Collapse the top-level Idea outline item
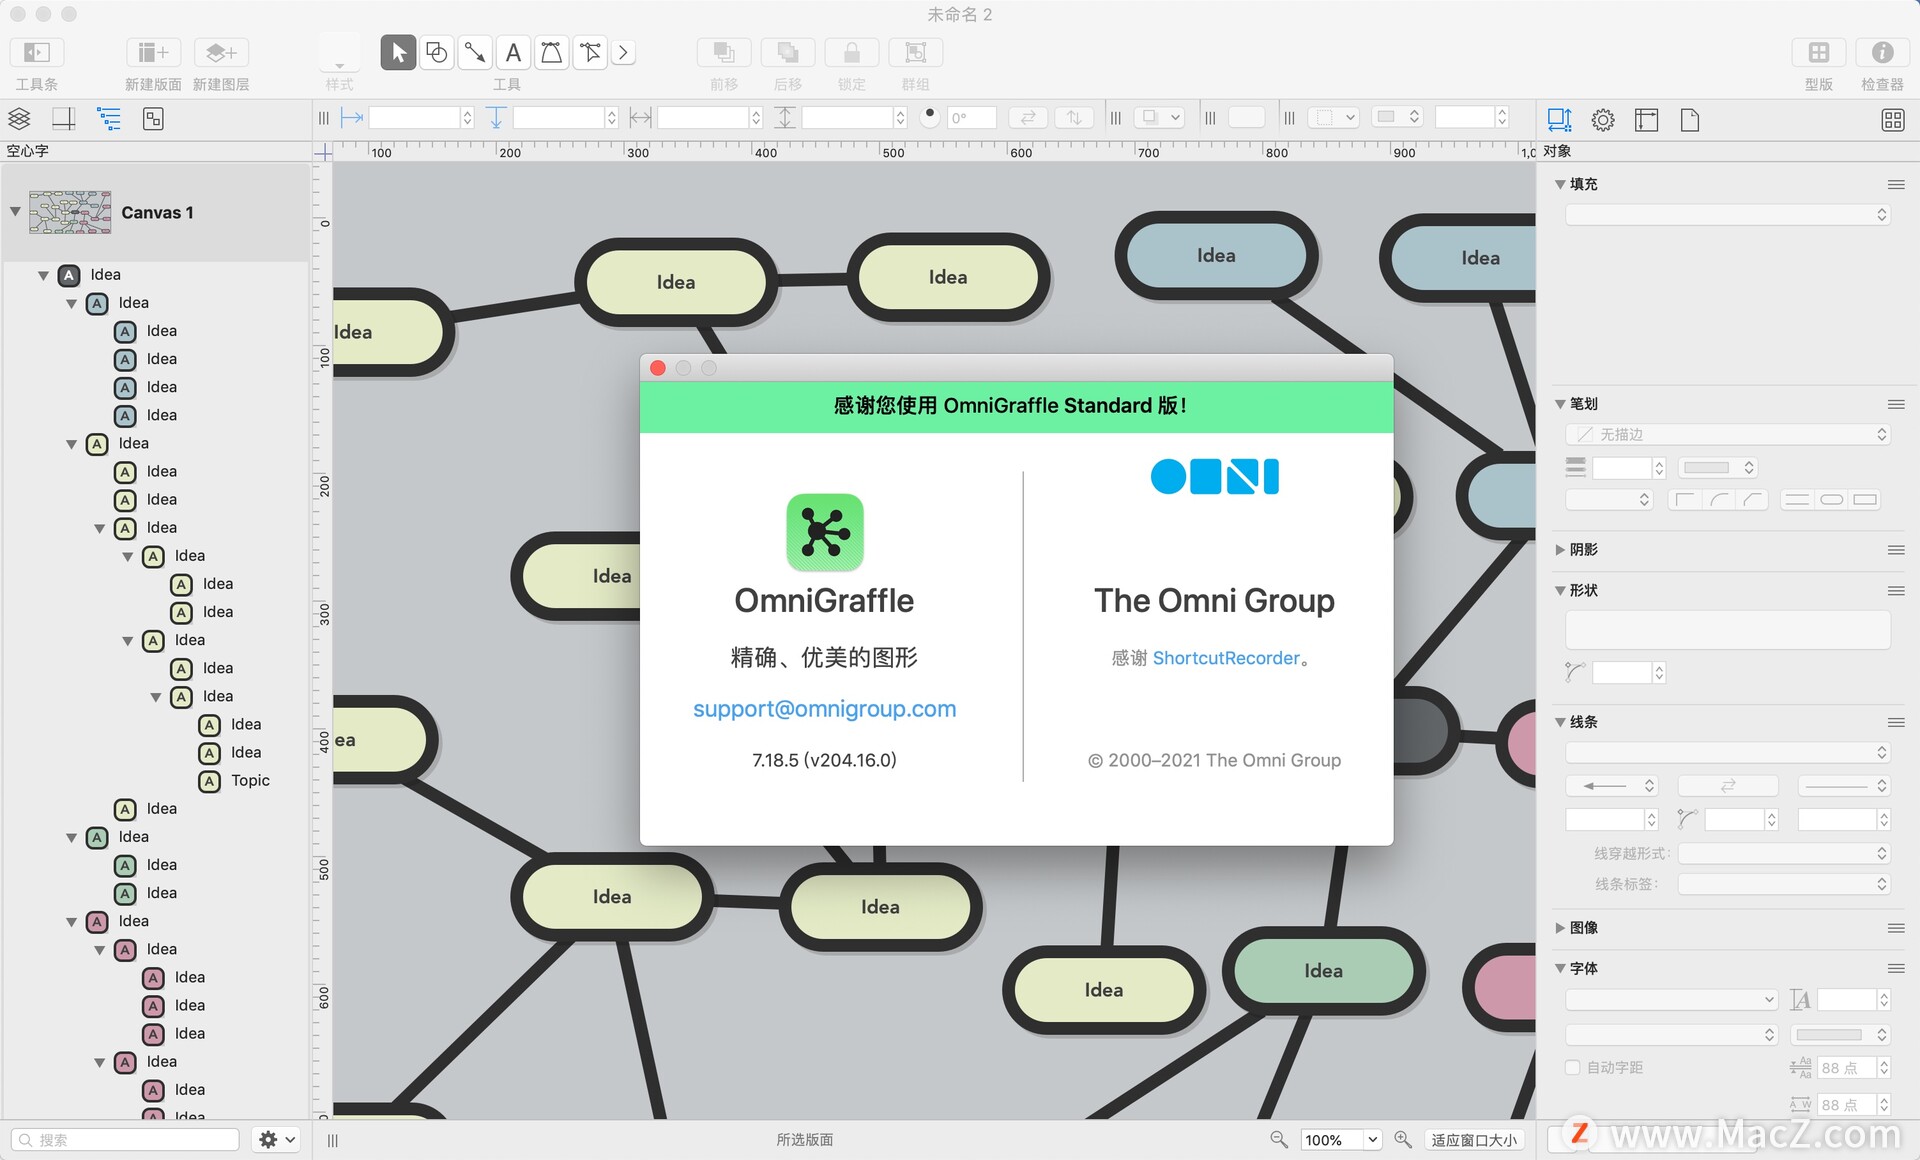This screenshot has width=1920, height=1160. coord(43,275)
